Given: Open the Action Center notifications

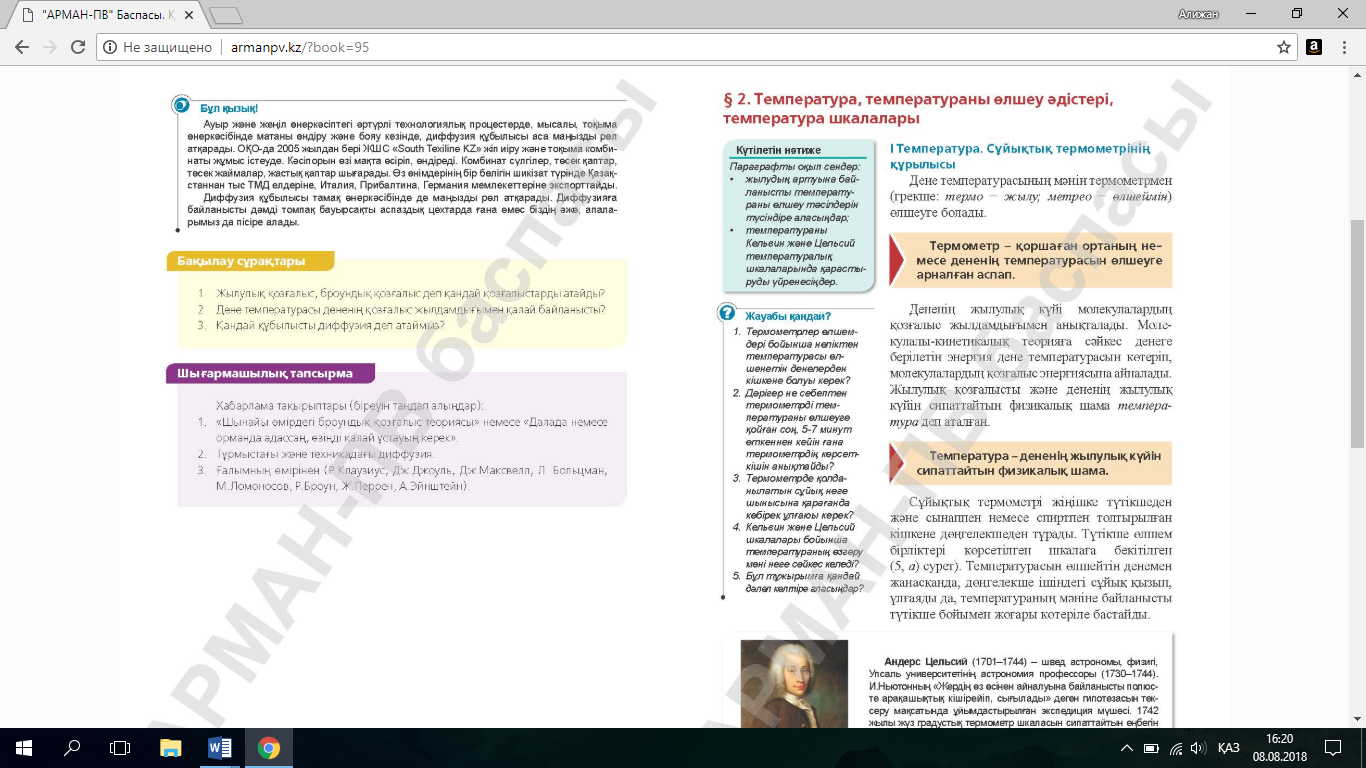Looking at the screenshot, I should pos(1332,747).
